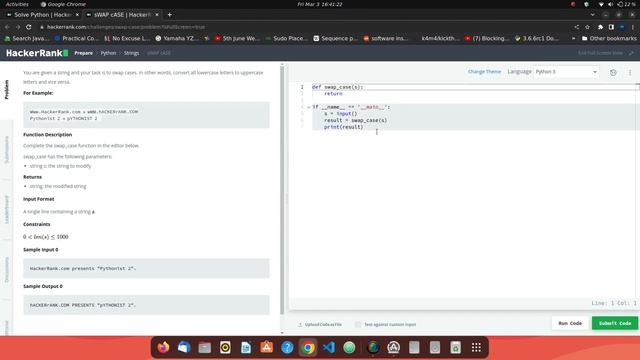Viewport: 640px width, 360px height.
Task: Click the address bar URL field
Action: point(306,27)
